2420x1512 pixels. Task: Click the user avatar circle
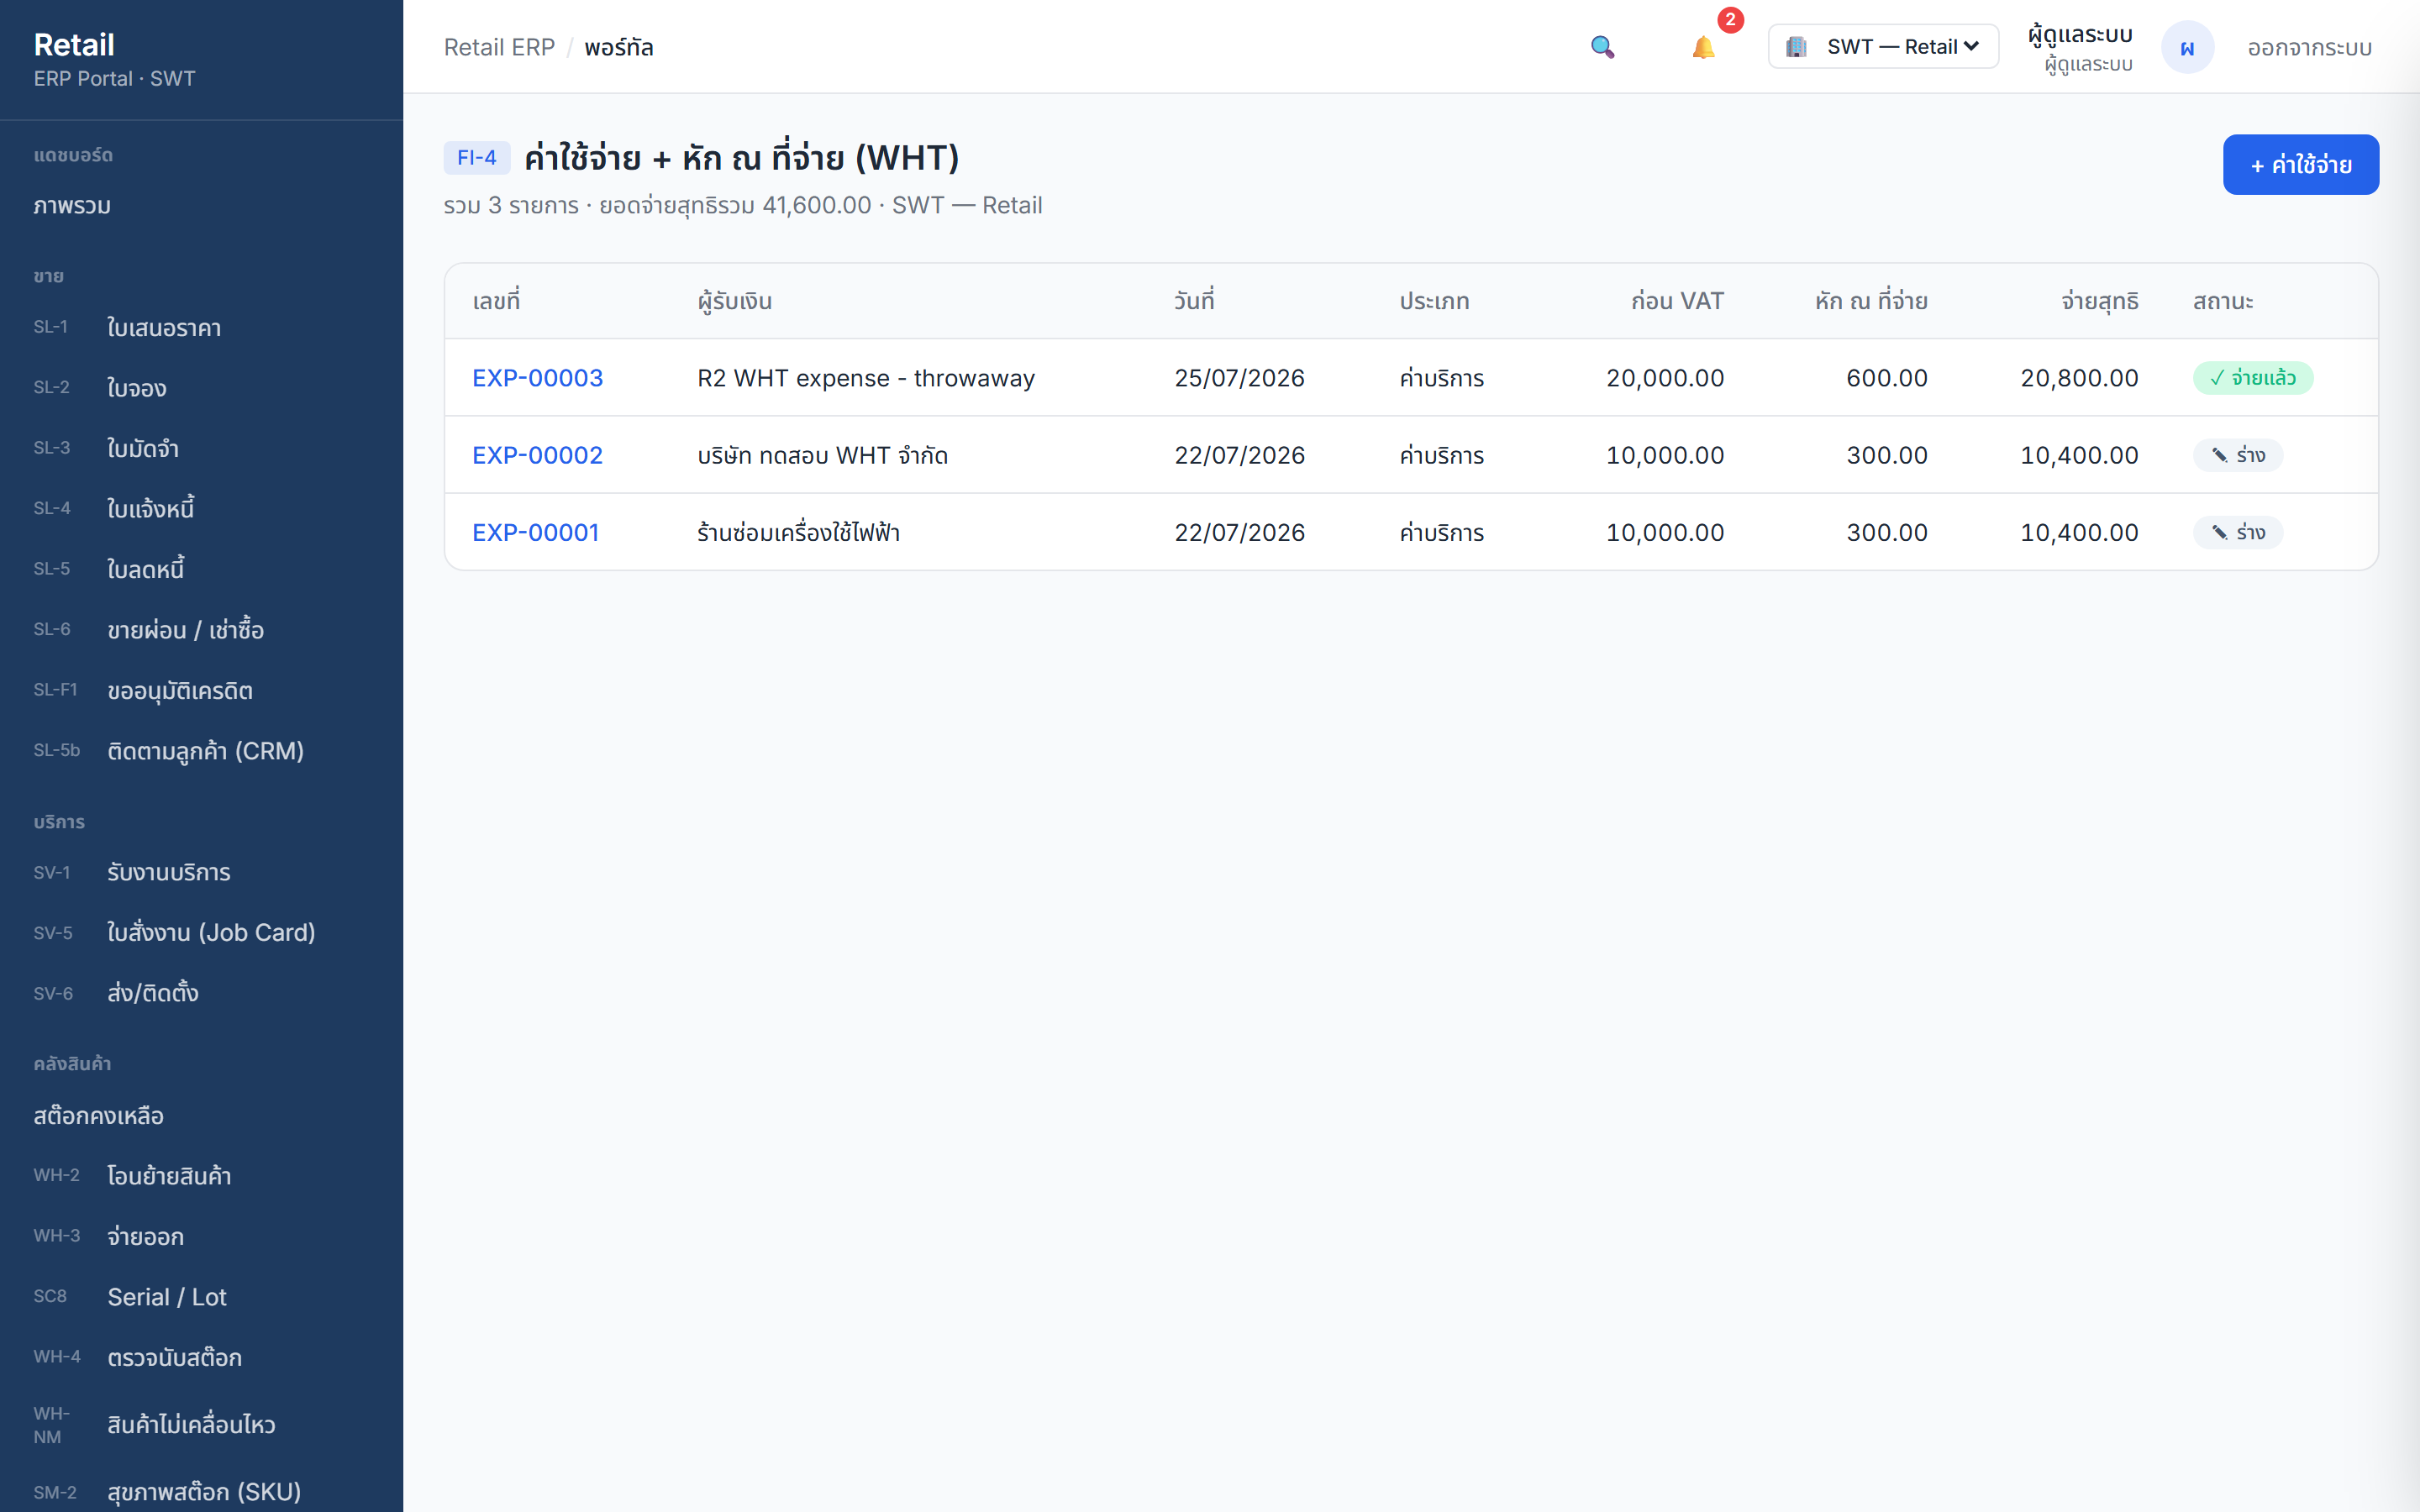coord(2187,47)
